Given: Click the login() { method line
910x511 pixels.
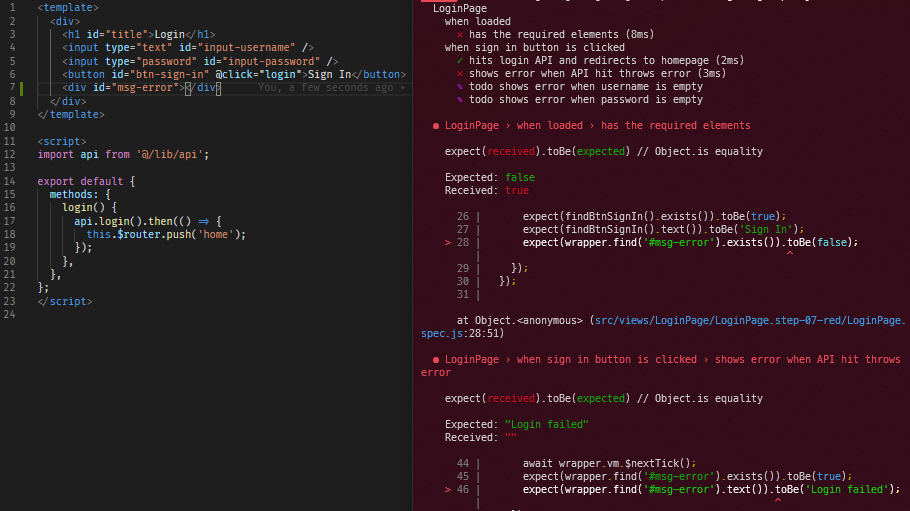Looking at the screenshot, I should (89, 207).
